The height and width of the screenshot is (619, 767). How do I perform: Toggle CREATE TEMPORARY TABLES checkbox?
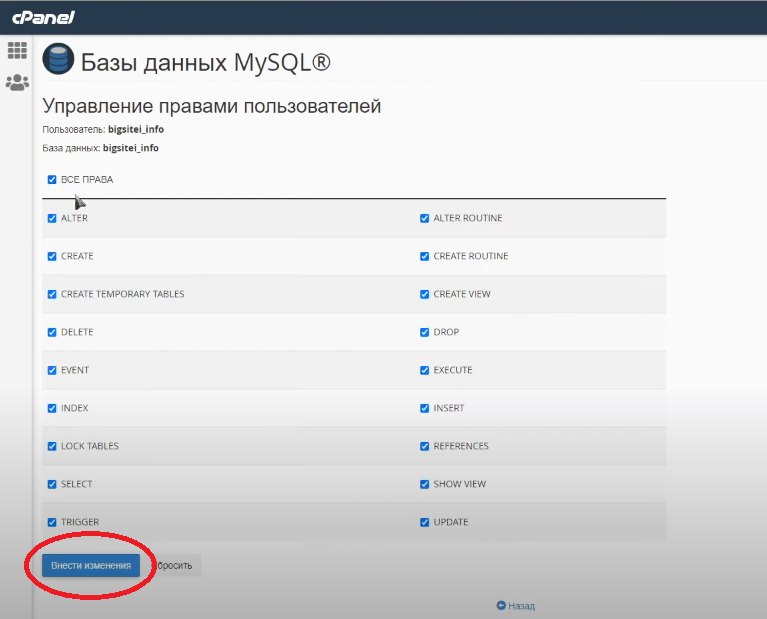click(52, 294)
